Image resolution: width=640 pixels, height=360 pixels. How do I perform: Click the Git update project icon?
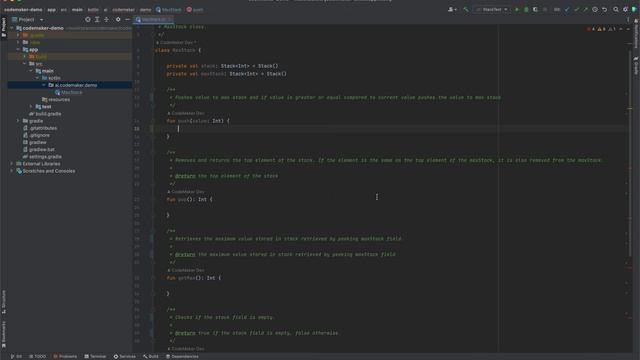(x=567, y=9)
